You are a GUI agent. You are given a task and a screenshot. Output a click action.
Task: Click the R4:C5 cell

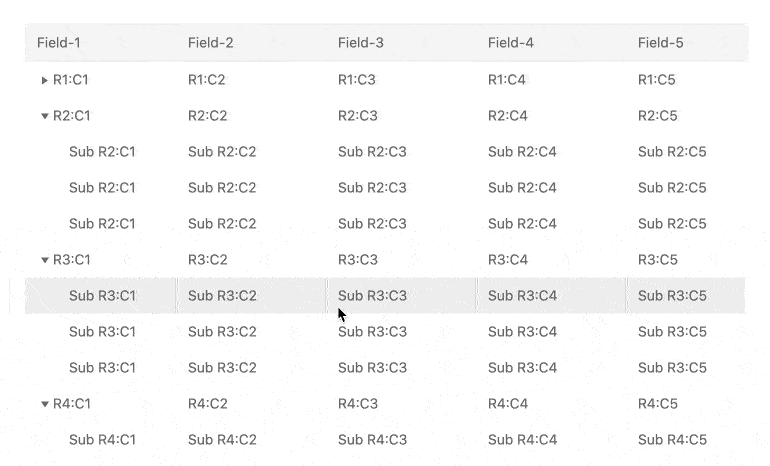coord(657,404)
